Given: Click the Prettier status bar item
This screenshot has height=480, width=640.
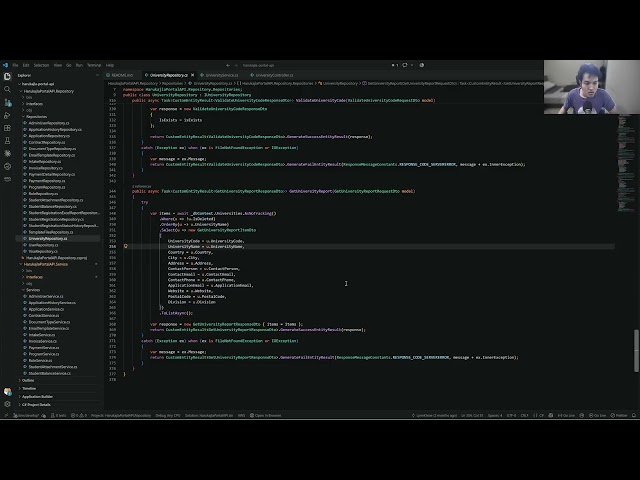Looking at the screenshot, I should 619,416.
